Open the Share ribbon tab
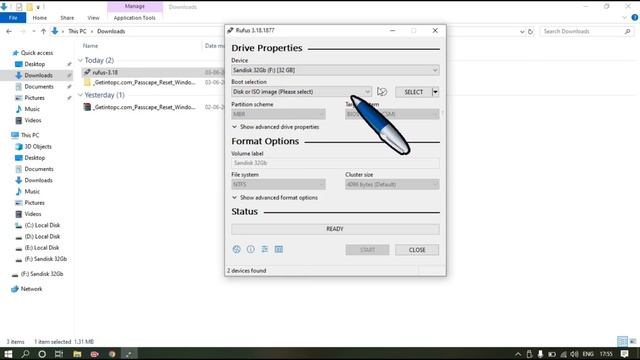The image size is (640, 360). [x=67, y=18]
